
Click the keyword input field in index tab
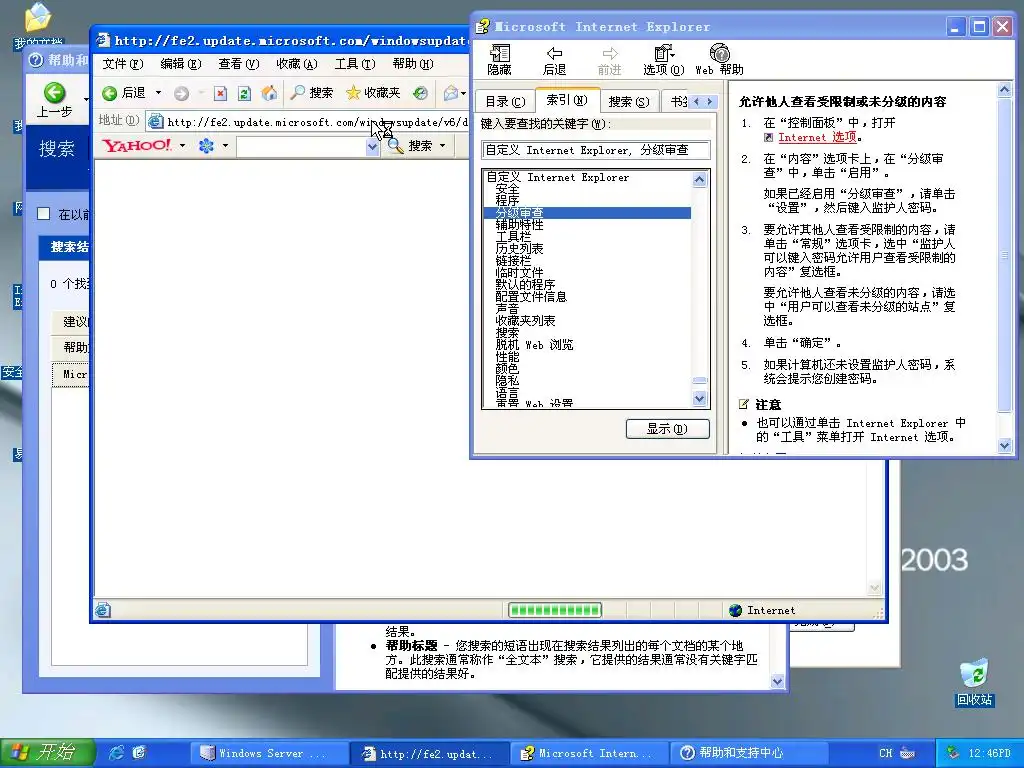596,150
